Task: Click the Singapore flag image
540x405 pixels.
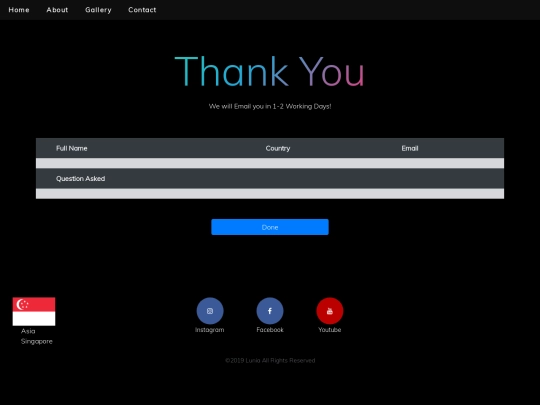Action: pyautogui.click(x=34, y=311)
